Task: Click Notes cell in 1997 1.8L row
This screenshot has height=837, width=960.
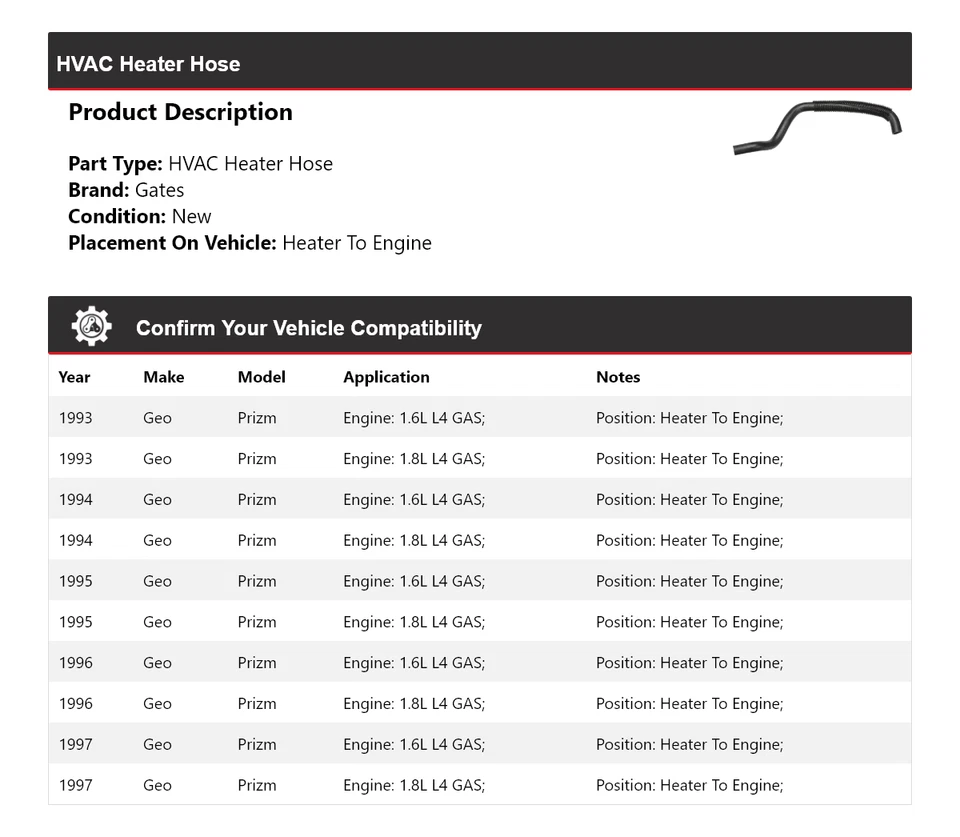Action: pyautogui.click(x=689, y=786)
